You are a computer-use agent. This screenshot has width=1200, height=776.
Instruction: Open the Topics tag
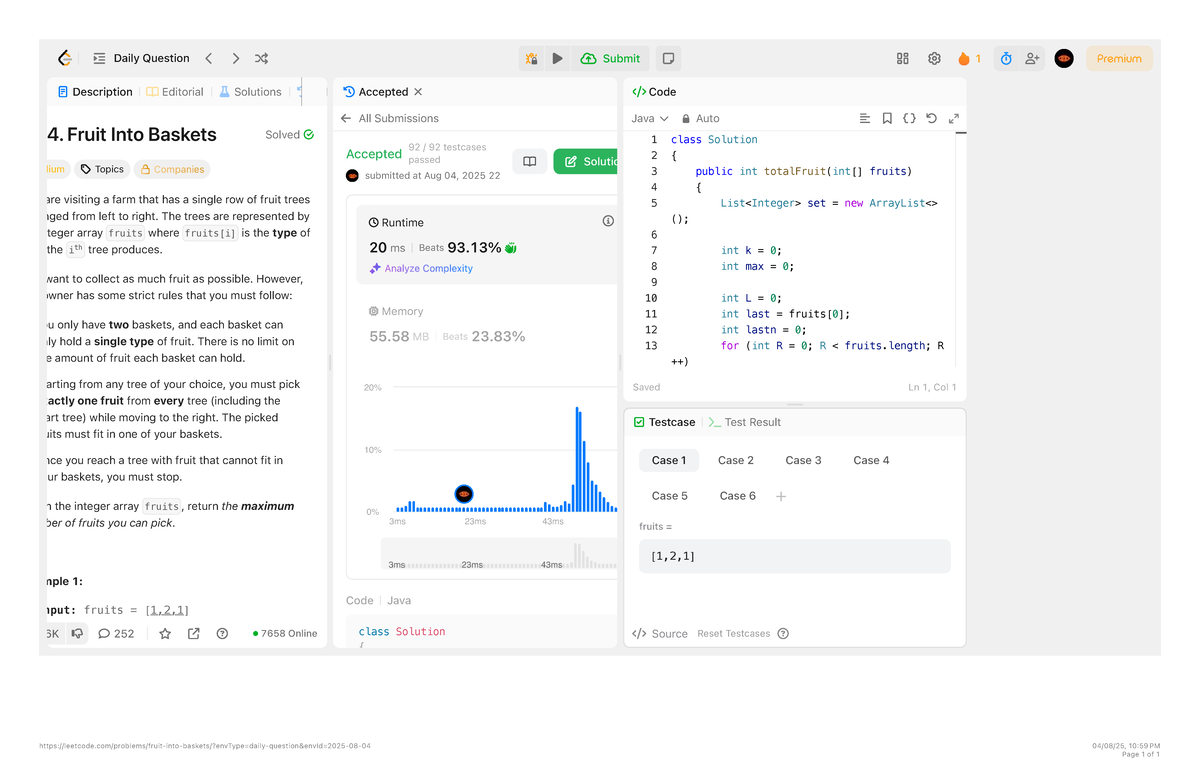point(103,169)
